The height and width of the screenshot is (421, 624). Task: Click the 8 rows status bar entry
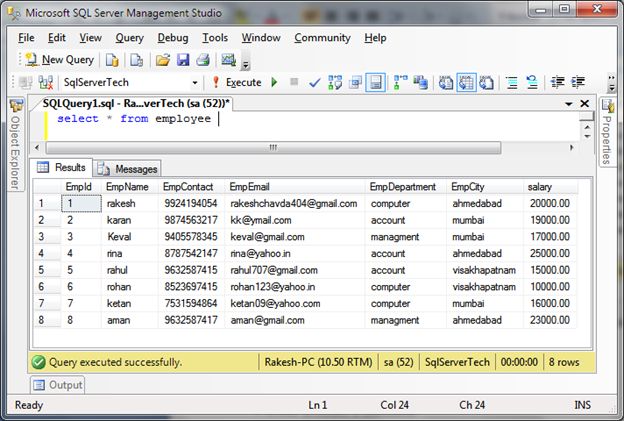click(564, 362)
